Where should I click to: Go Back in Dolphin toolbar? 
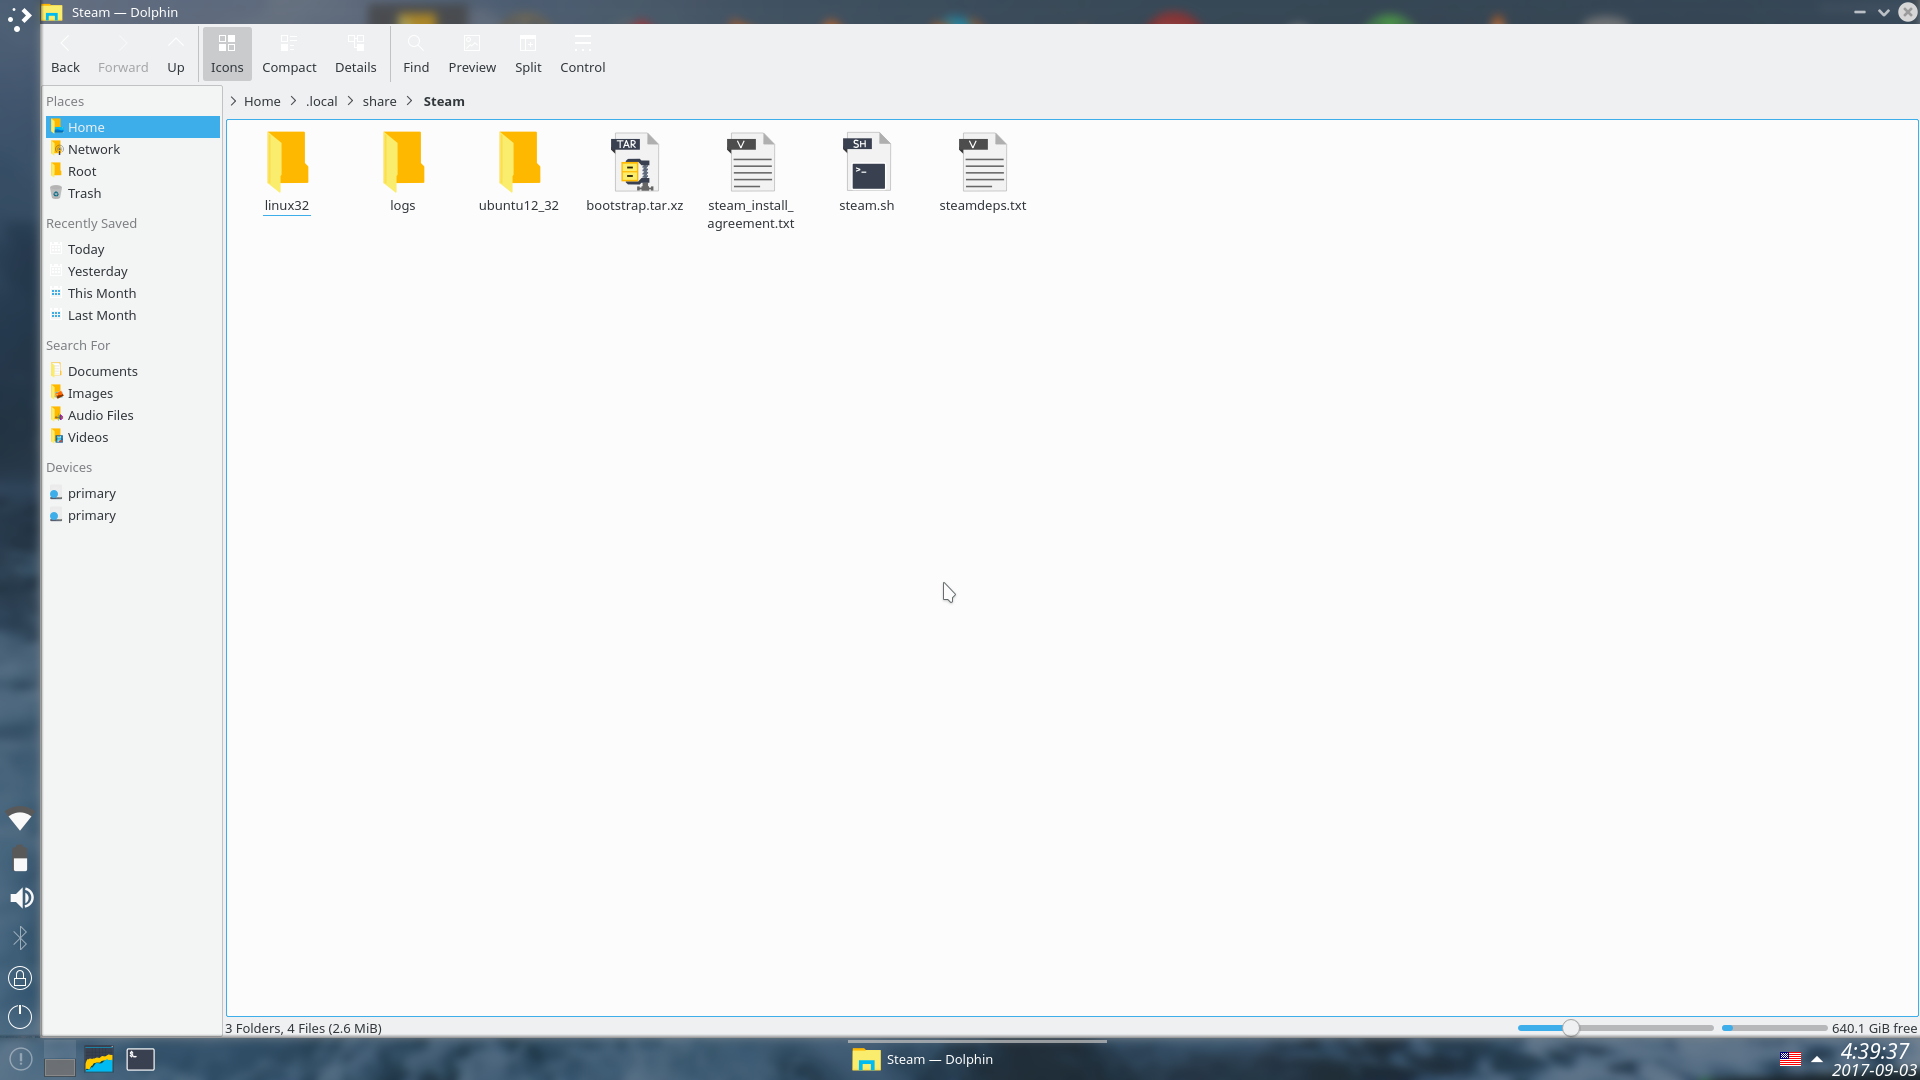click(x=65, y=53)
